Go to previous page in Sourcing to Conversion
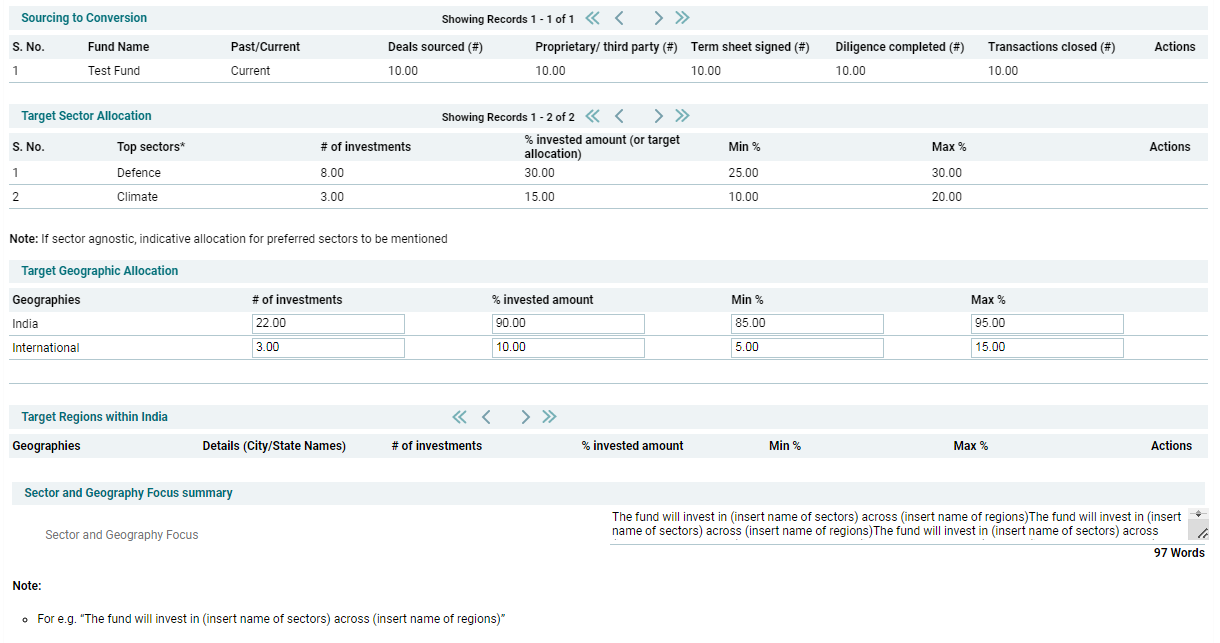 (619, 18)
